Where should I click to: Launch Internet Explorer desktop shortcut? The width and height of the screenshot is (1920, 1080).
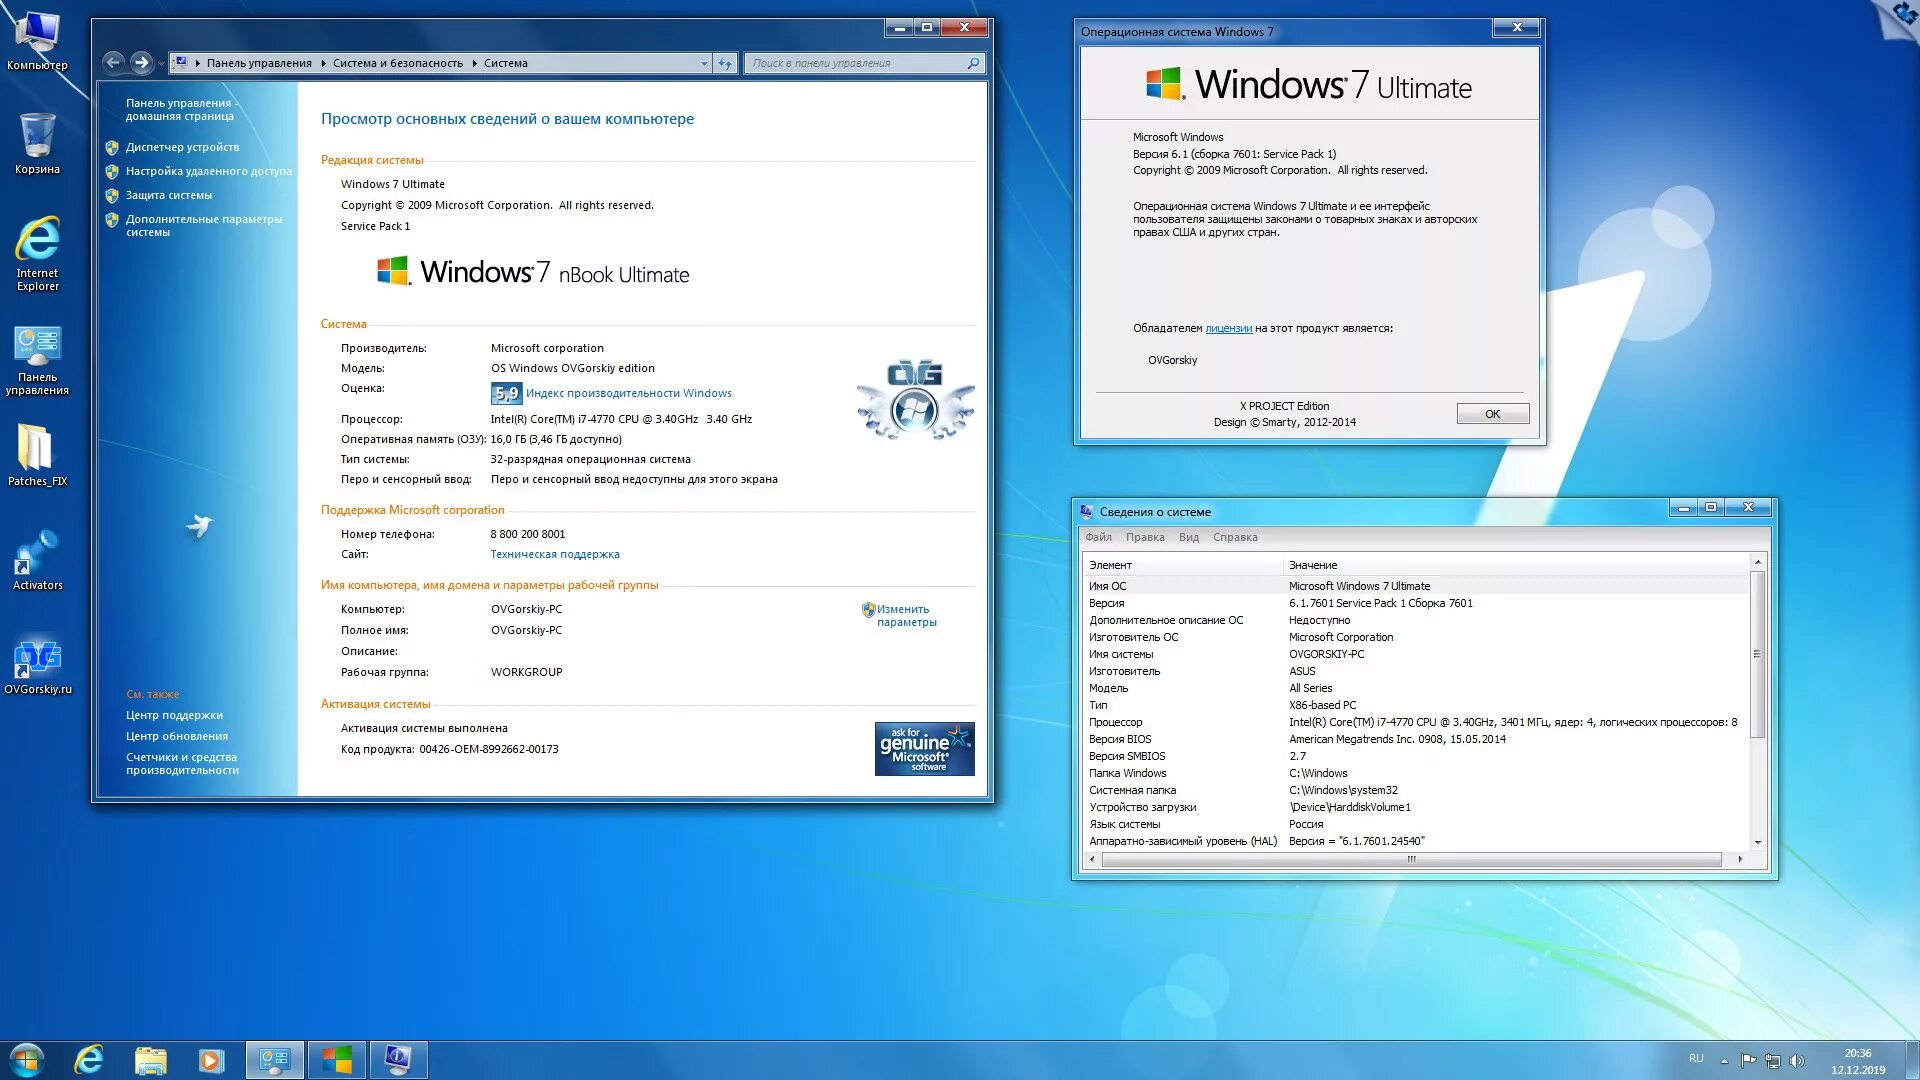[37, 253]
